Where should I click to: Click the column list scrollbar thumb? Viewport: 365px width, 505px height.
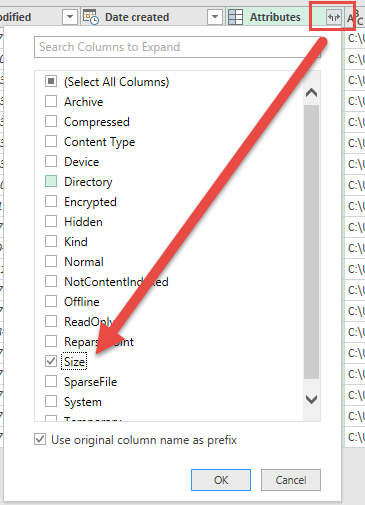tap(311, 242)
